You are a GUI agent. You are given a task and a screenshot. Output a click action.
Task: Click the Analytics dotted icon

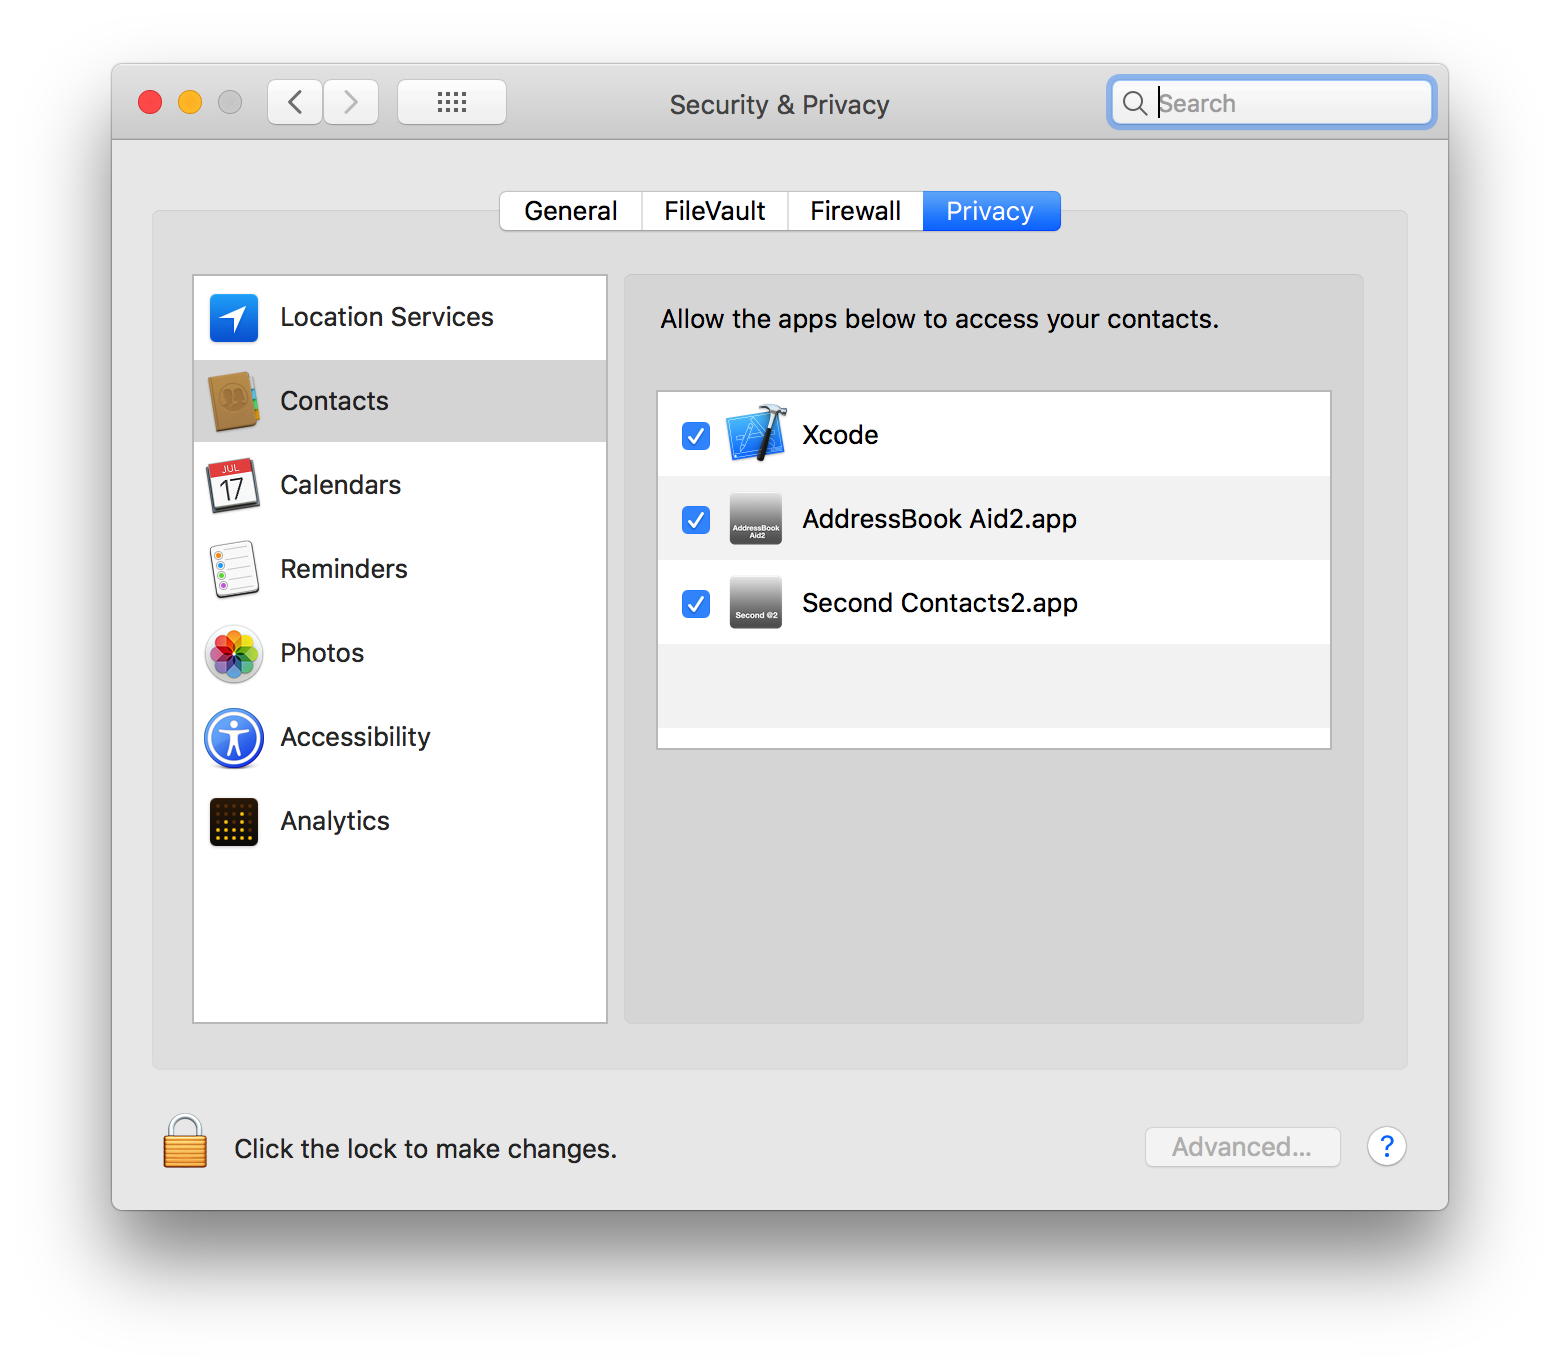point(234,822)
